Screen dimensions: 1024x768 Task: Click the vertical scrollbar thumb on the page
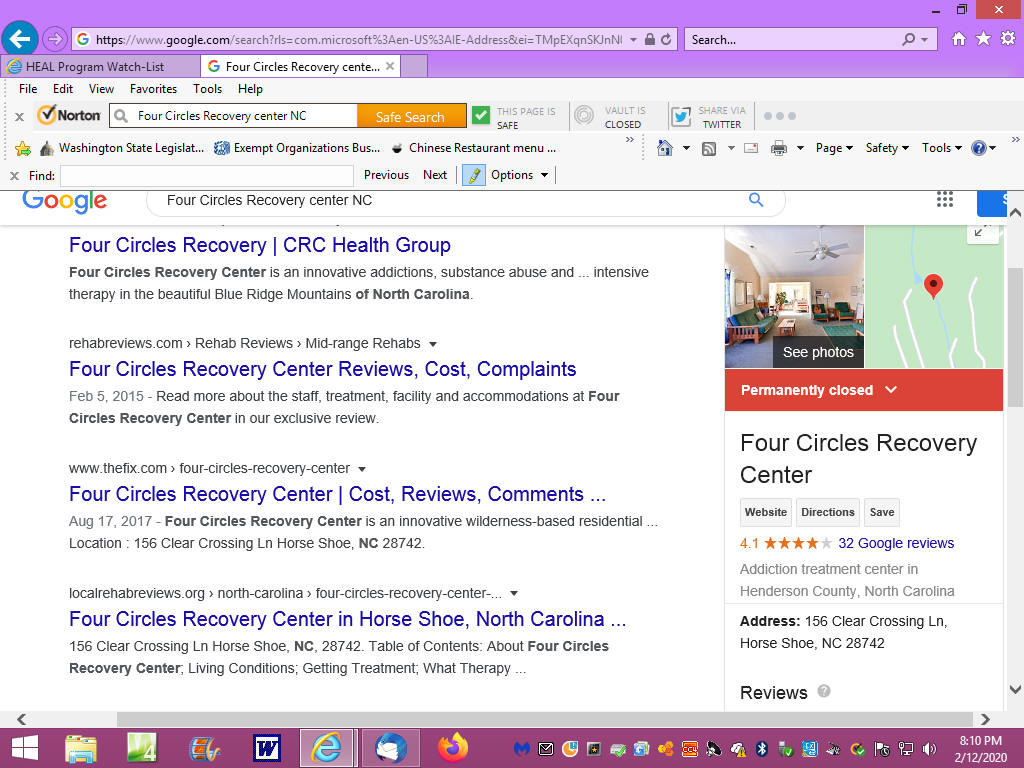click(1015, 337)
